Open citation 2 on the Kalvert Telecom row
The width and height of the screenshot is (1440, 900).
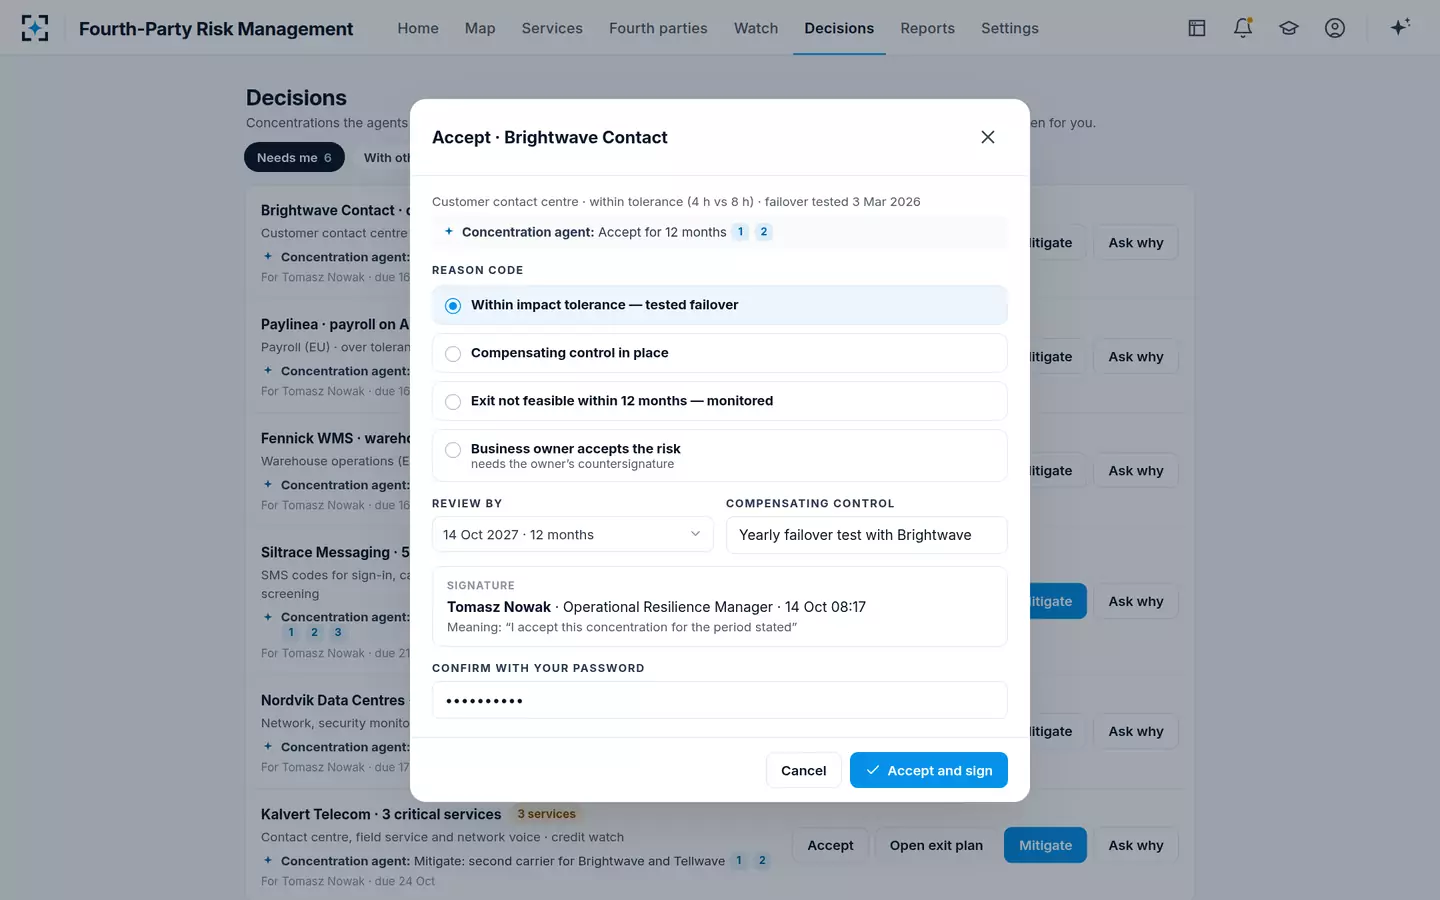762,861
